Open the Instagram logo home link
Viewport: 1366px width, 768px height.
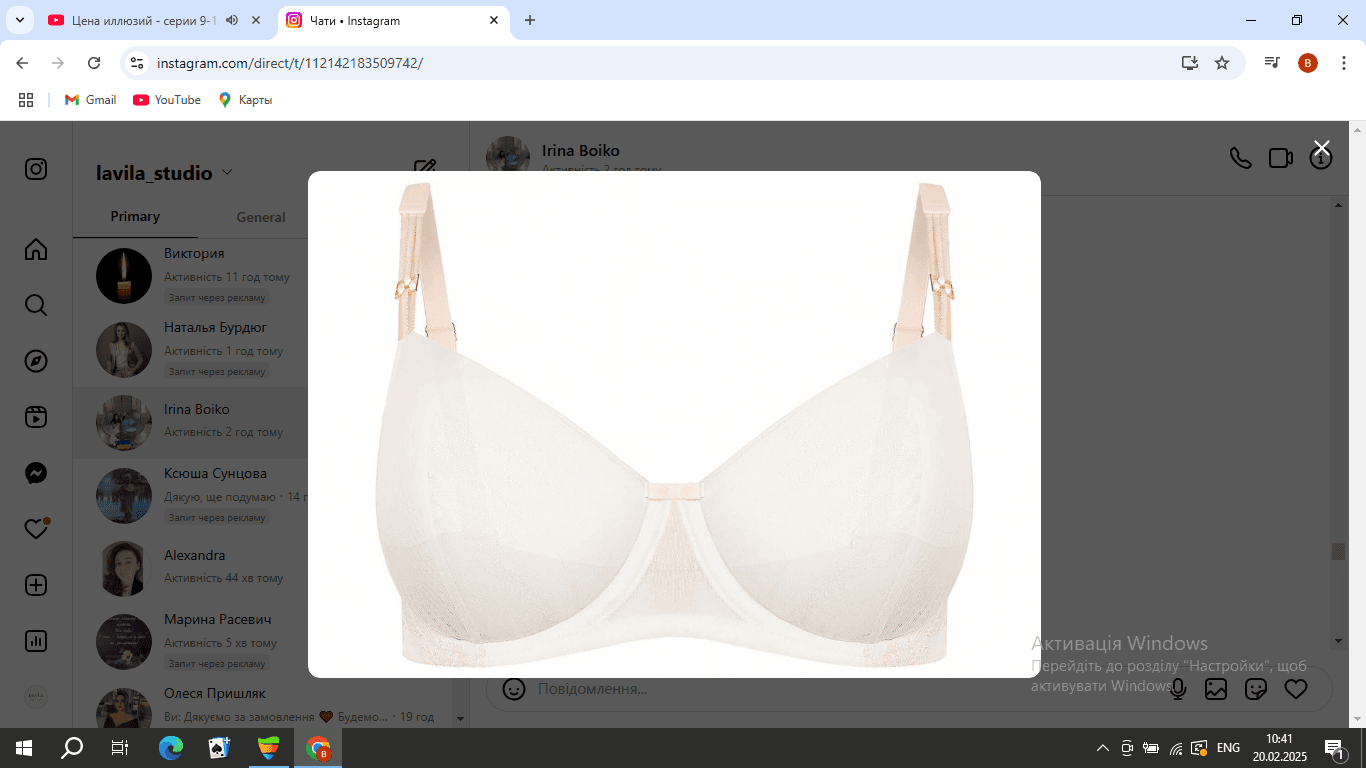tap(36, 169)
